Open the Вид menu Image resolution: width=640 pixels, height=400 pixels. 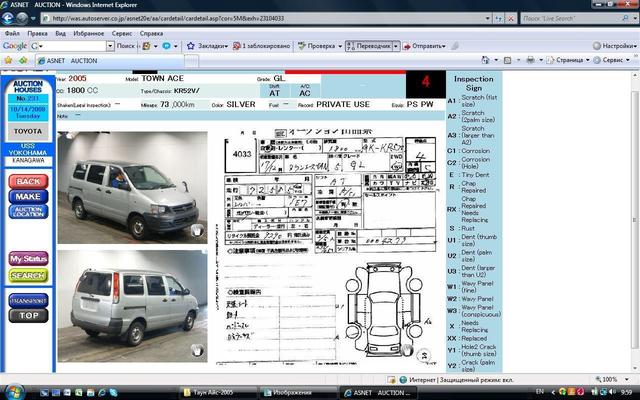point(60,33)
